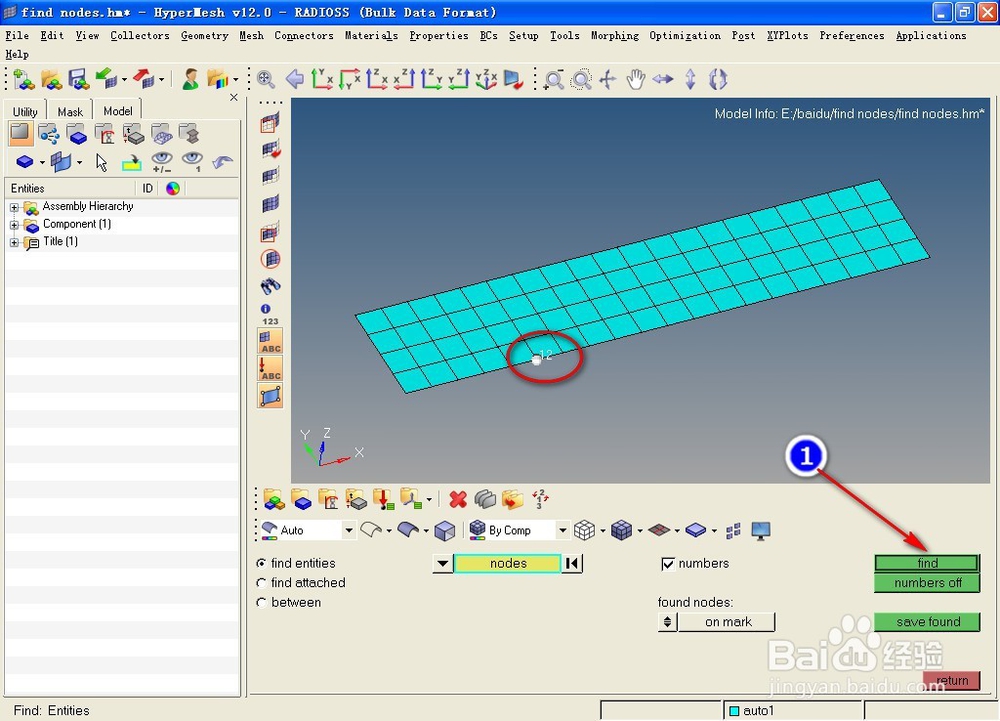Screen dimensions: 1000x721
Task: Switch to the Model tab
Action: tap(117, 111)
